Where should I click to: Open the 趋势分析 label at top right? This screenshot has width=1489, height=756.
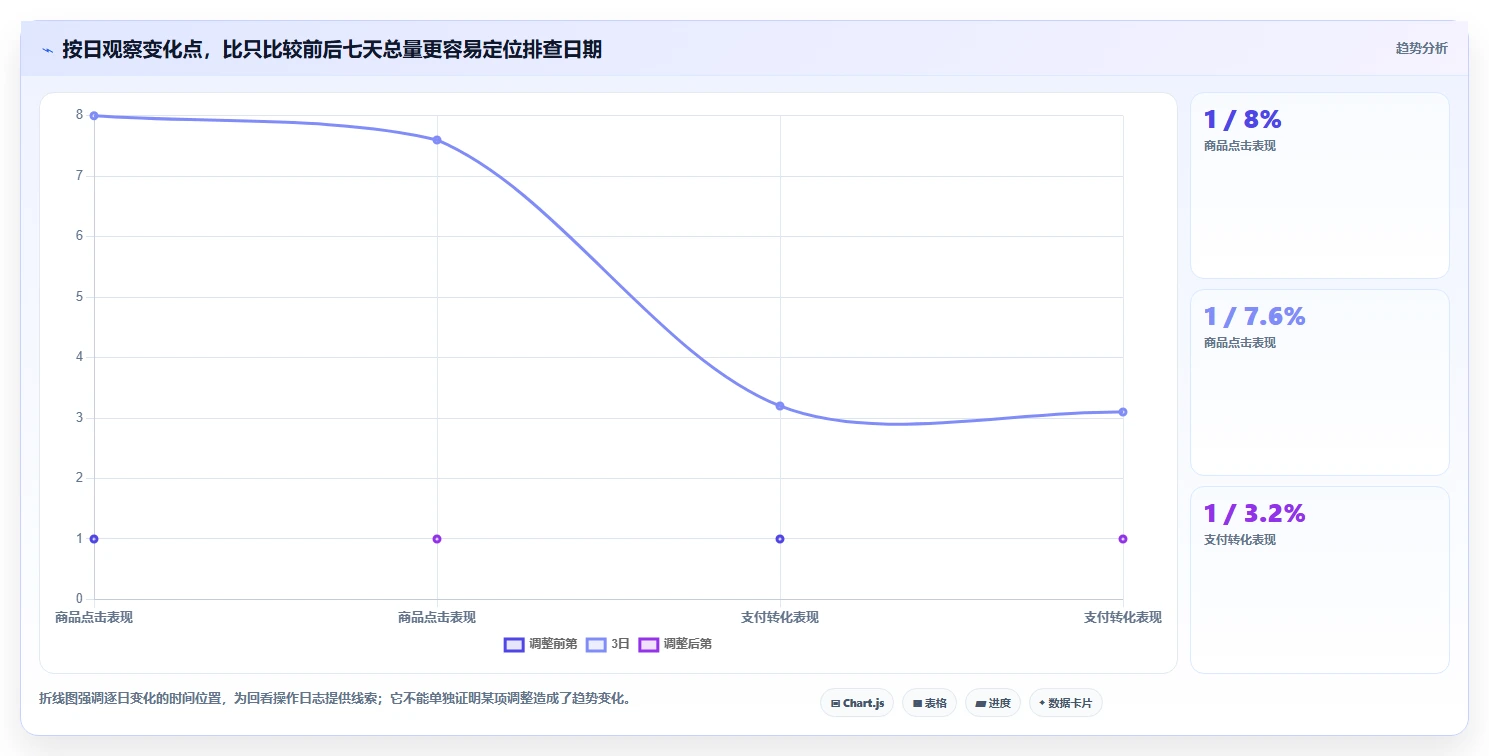(1421, 48)
